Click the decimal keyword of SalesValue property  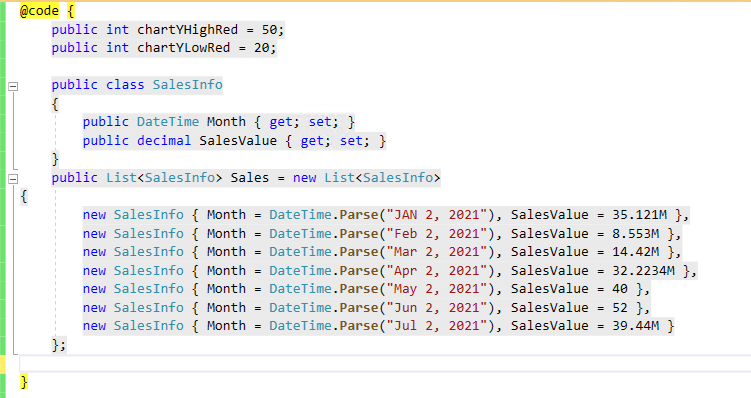tap(164, 141)
